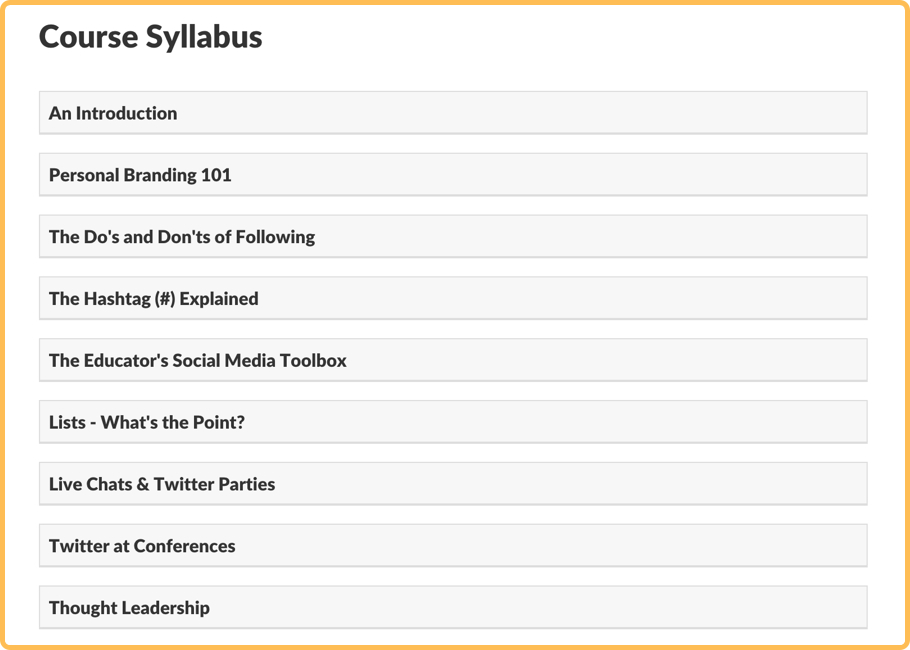Image resolution: width=910 pixels, height=650 pixels.
Task: Open the Twitter at Conferences section
Action: 453,546
